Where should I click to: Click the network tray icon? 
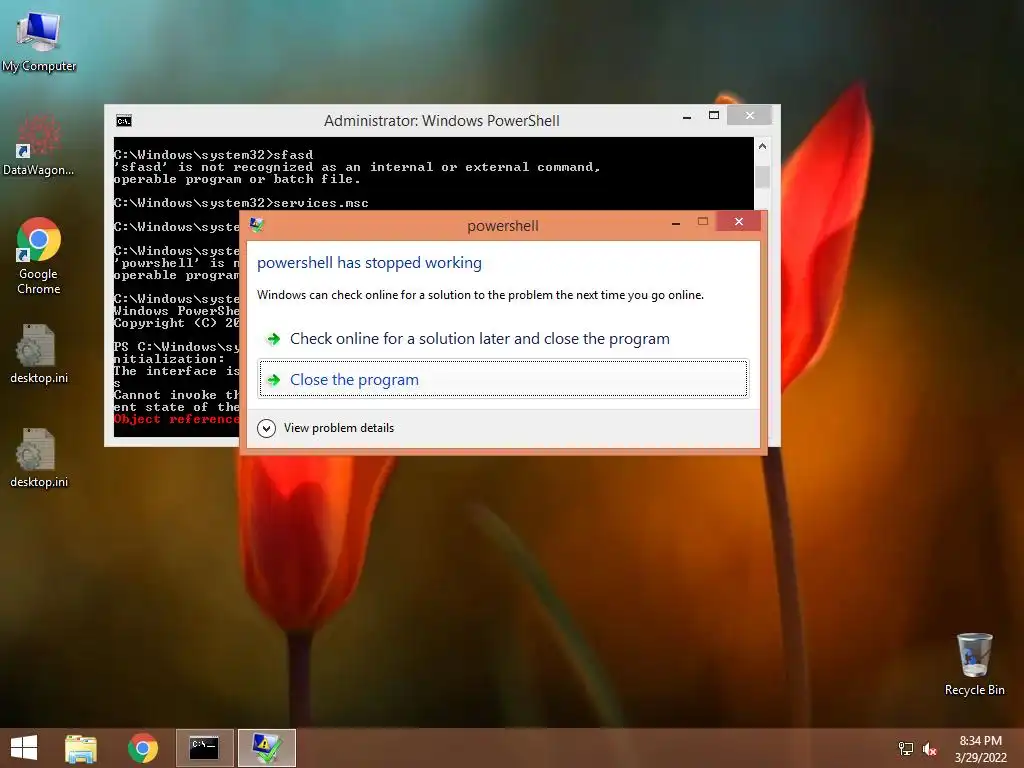(x=906, y=748)
